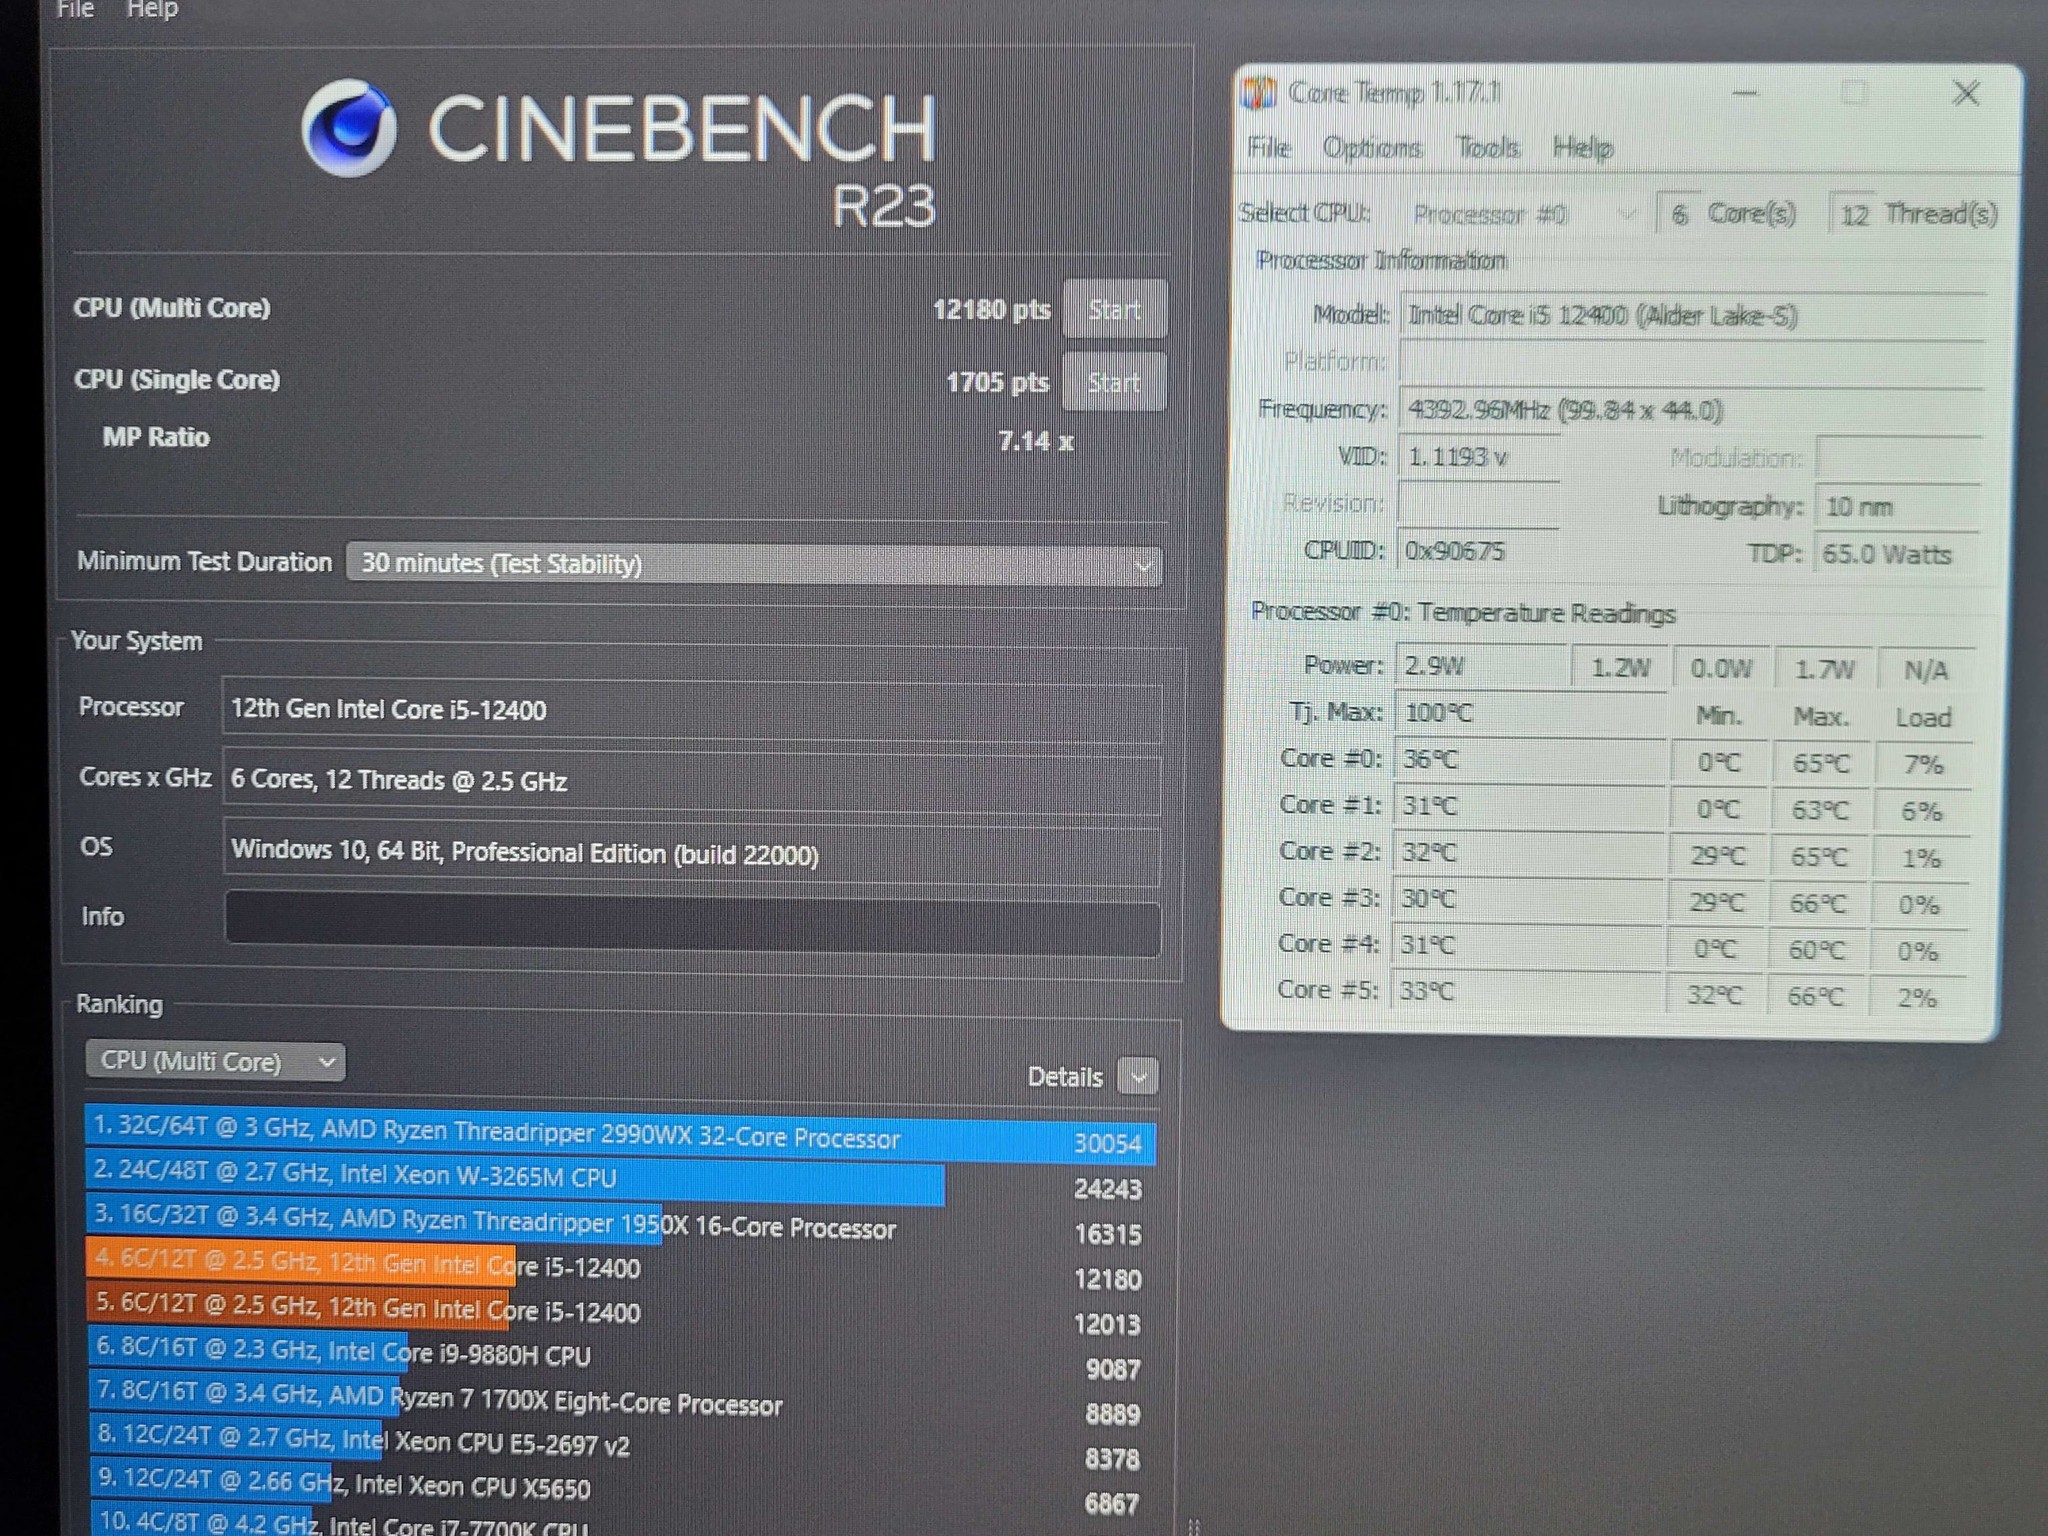Click the Info text field
The image size is (2048, 1536).
[692, 921]
